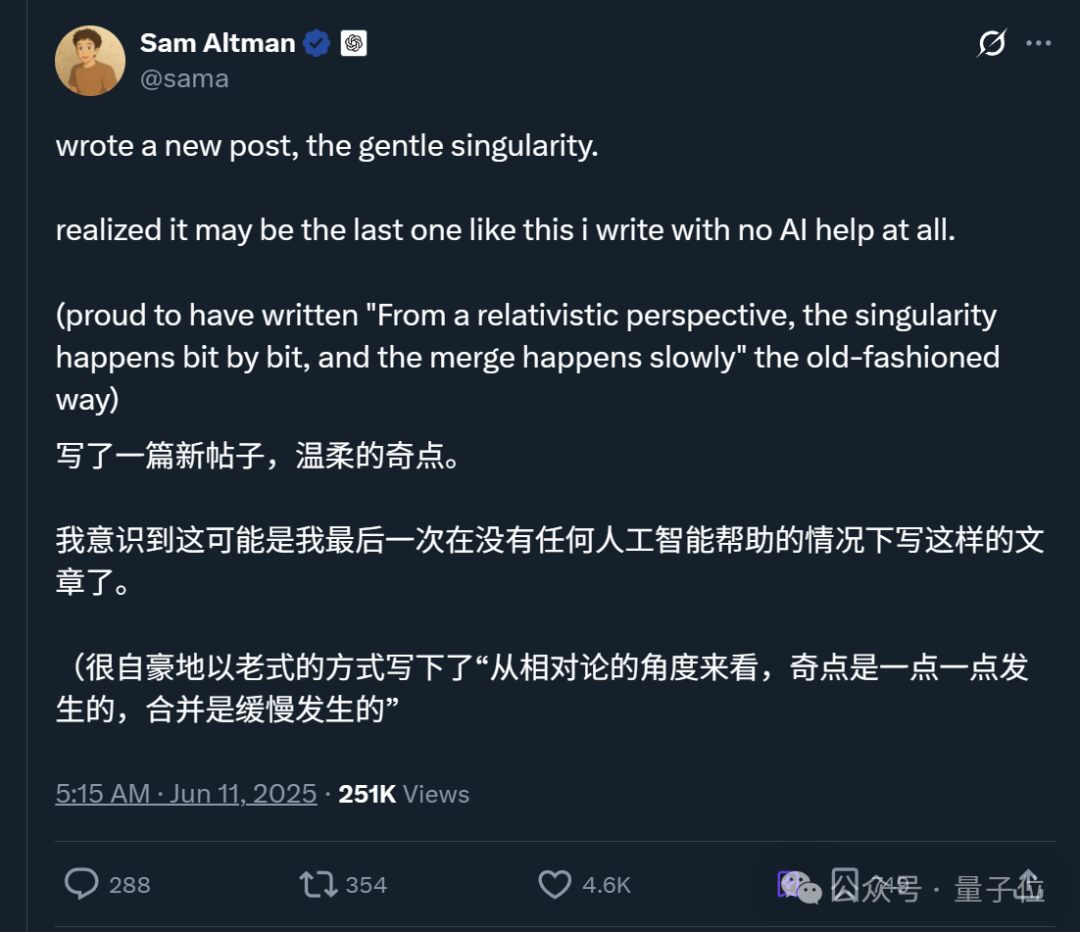Open Sam Altman's profile avatar
Image resolution: width=1080 pixels, height=932 pixels.
pyautogui.click(x=90, y=61)
